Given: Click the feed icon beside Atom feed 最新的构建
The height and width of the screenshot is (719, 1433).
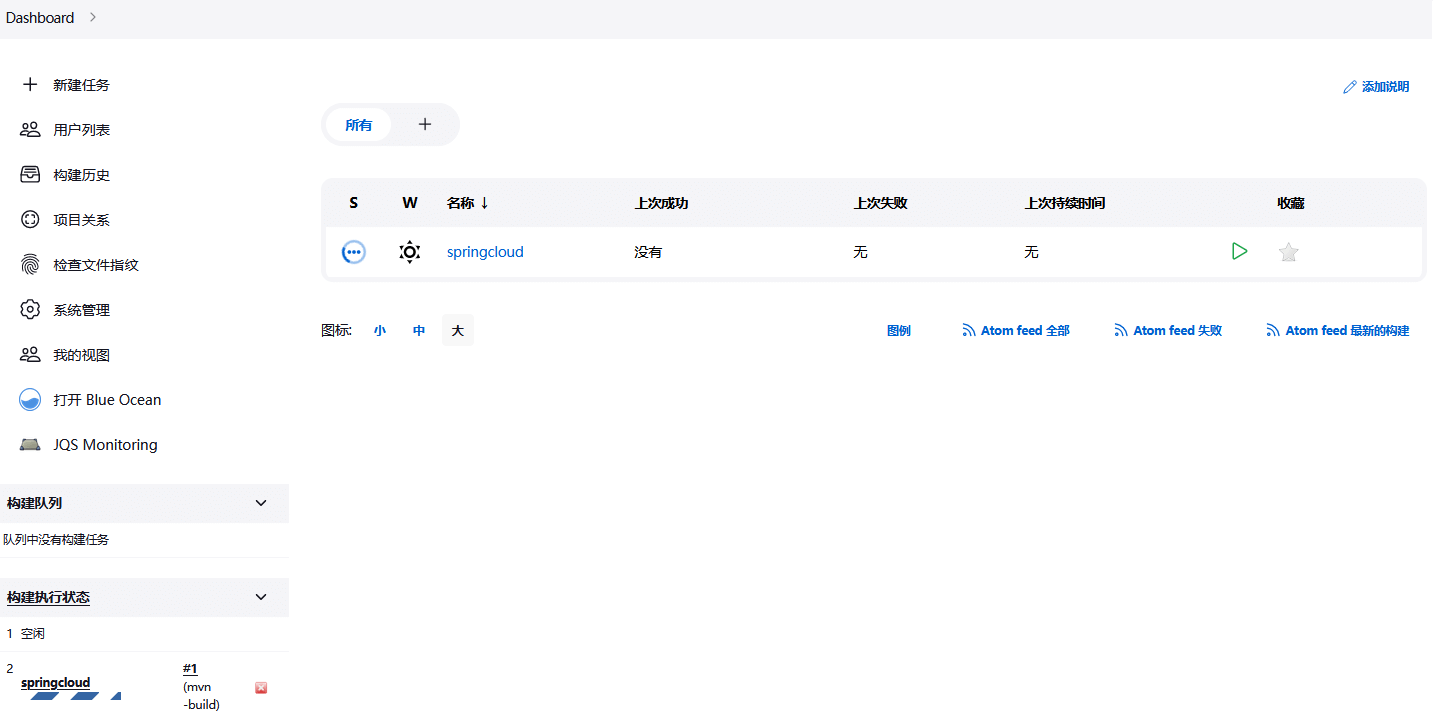Looking at the screenshot, I should pos(1273,330).
